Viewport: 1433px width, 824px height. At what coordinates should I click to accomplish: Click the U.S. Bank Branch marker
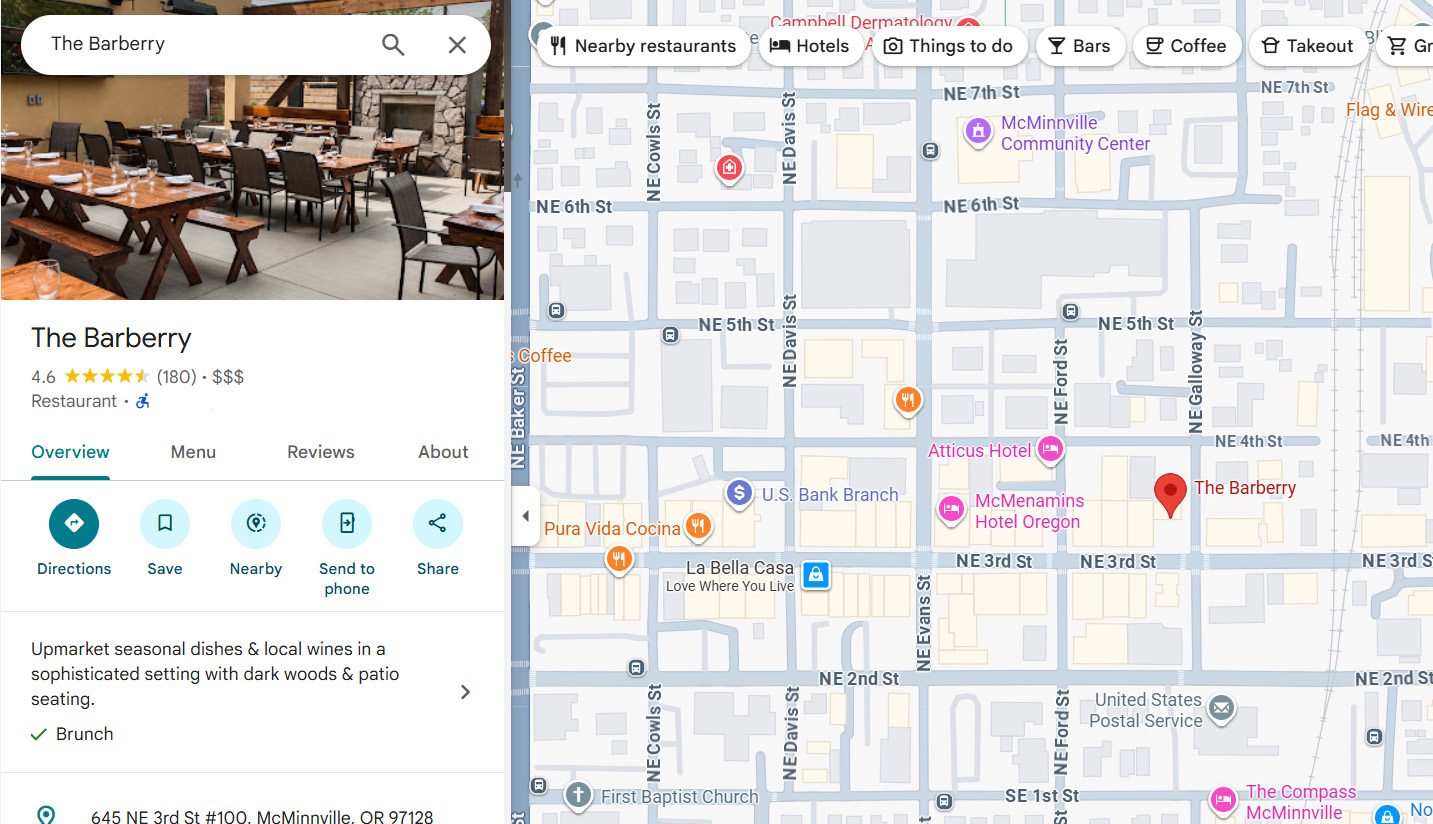(x=739, y=493)
